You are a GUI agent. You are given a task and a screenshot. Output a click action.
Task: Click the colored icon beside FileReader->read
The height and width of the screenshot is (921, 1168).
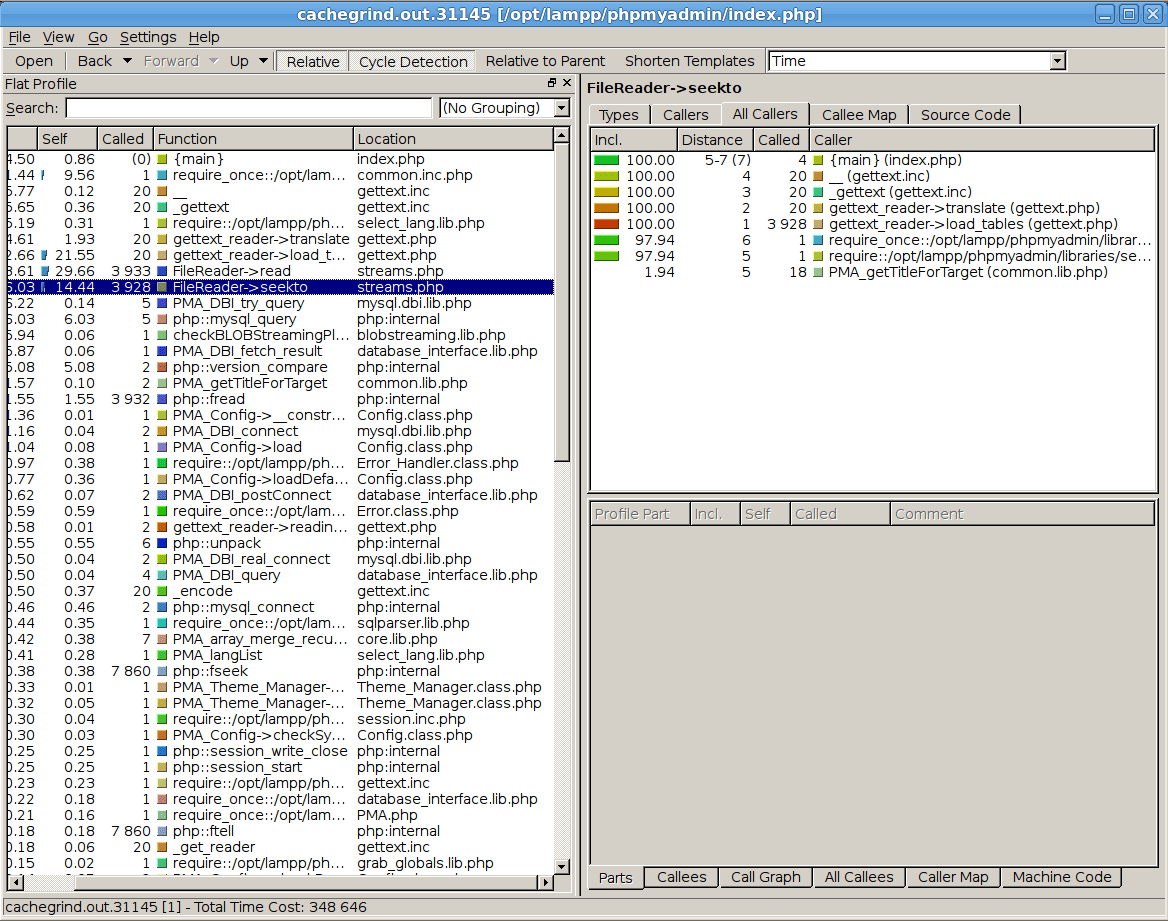pos(162,271)
